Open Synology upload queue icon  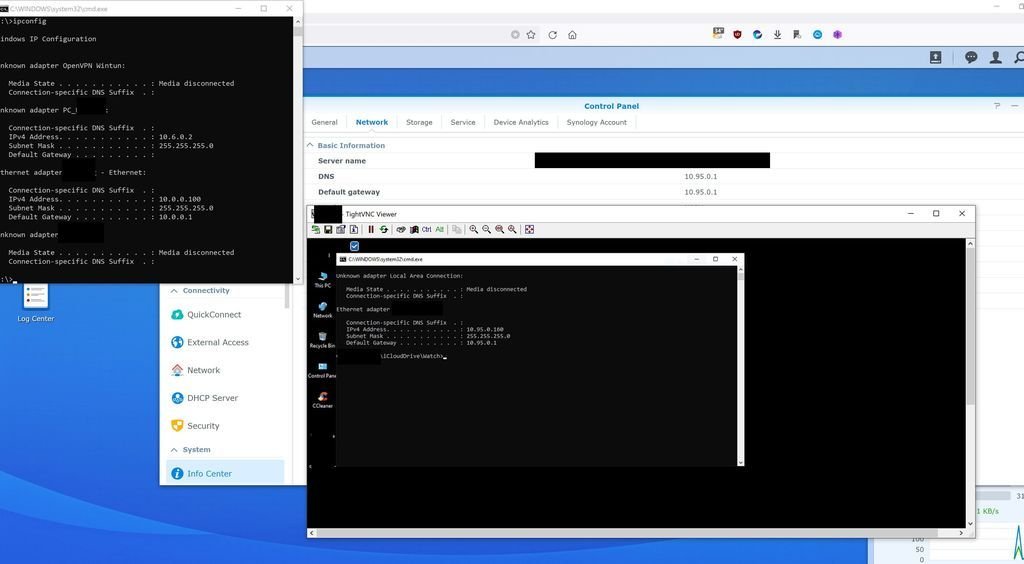click(935, 57)
